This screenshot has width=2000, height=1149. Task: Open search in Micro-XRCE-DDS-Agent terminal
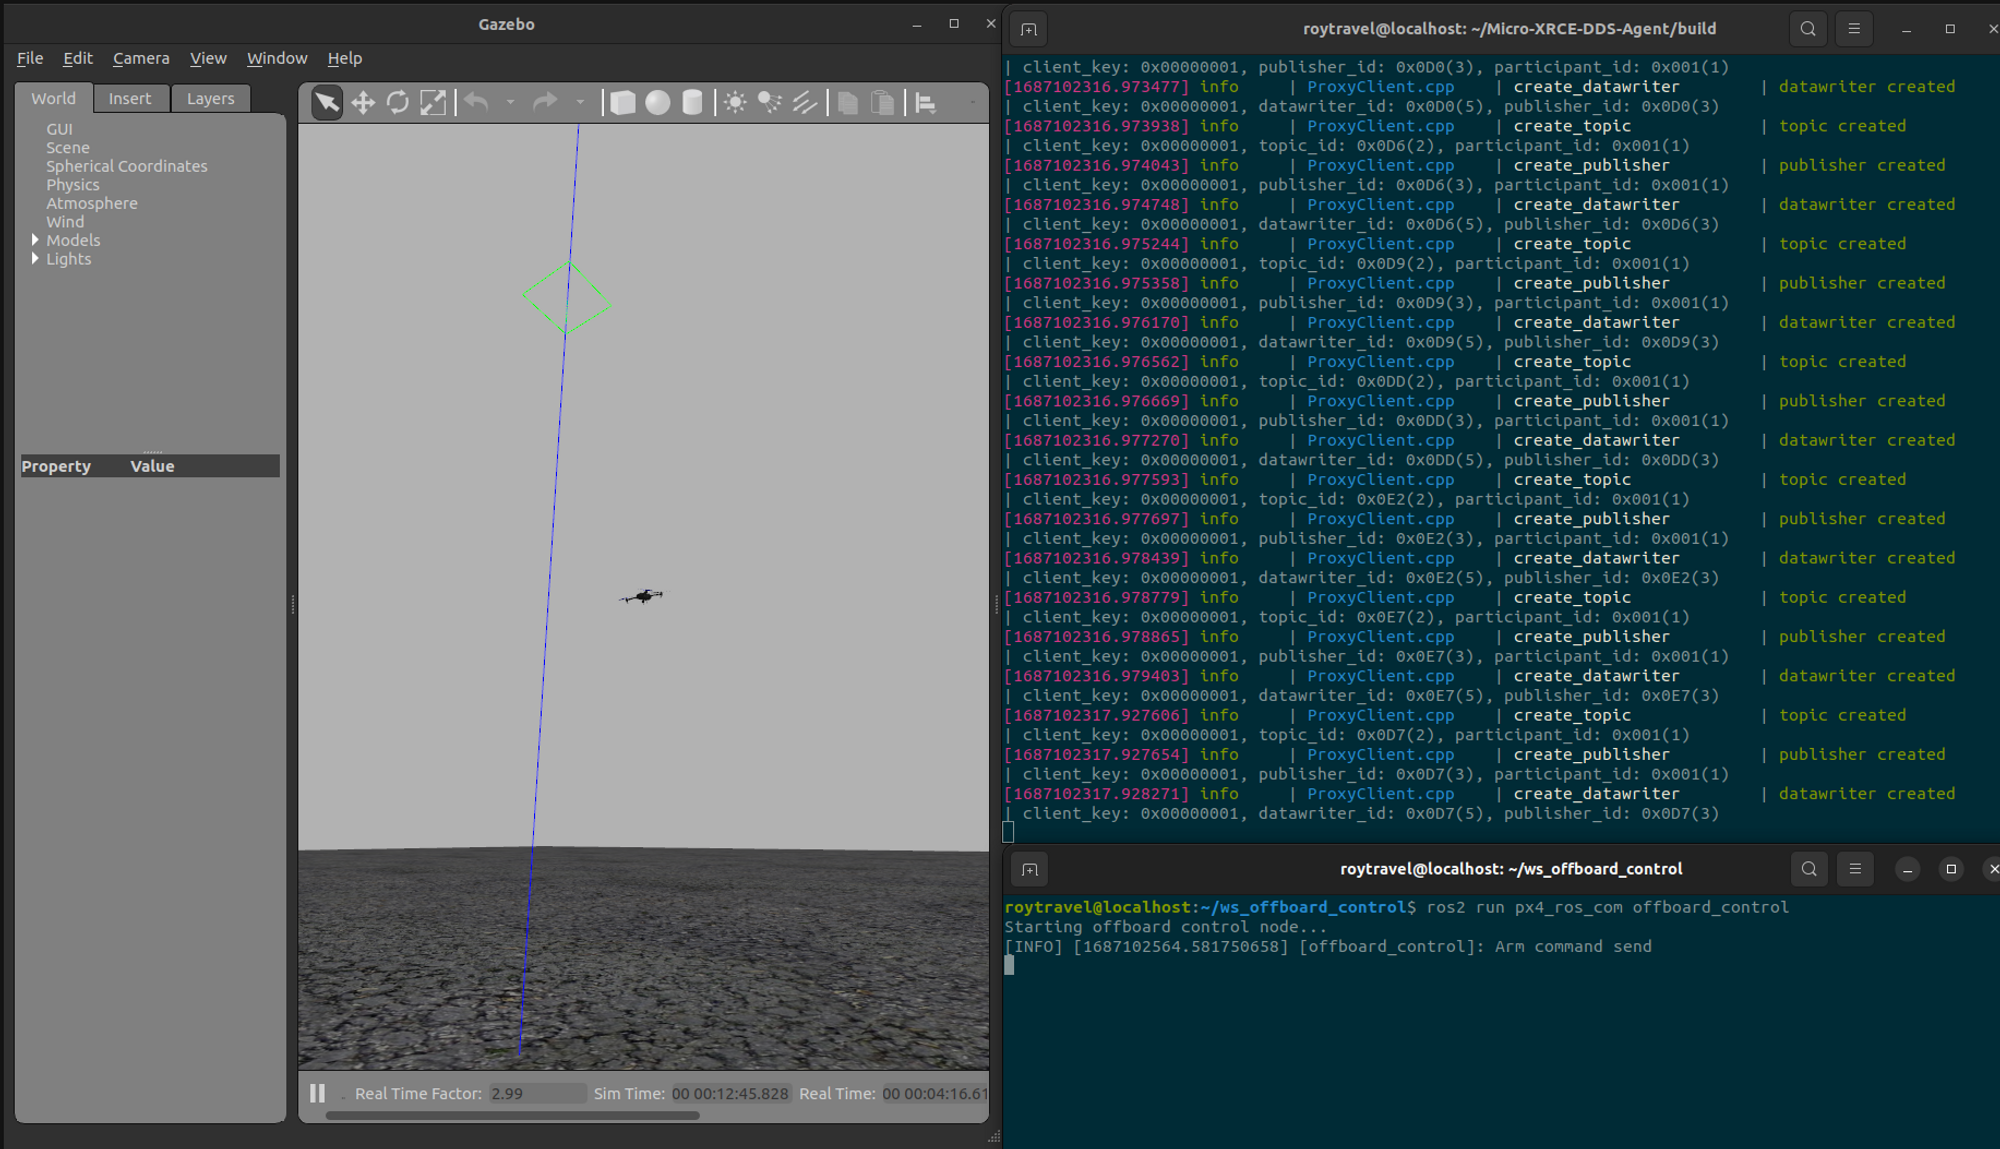(1808, 29)
